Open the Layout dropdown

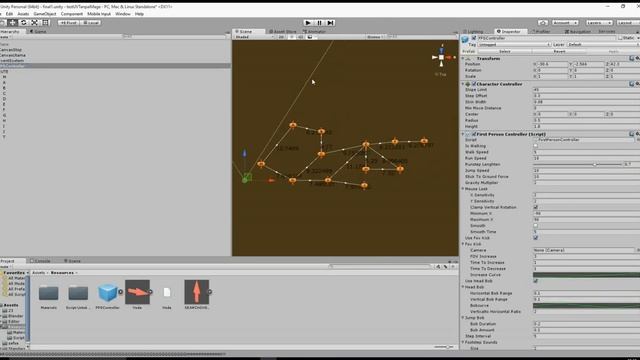click(x=628, y=23)
